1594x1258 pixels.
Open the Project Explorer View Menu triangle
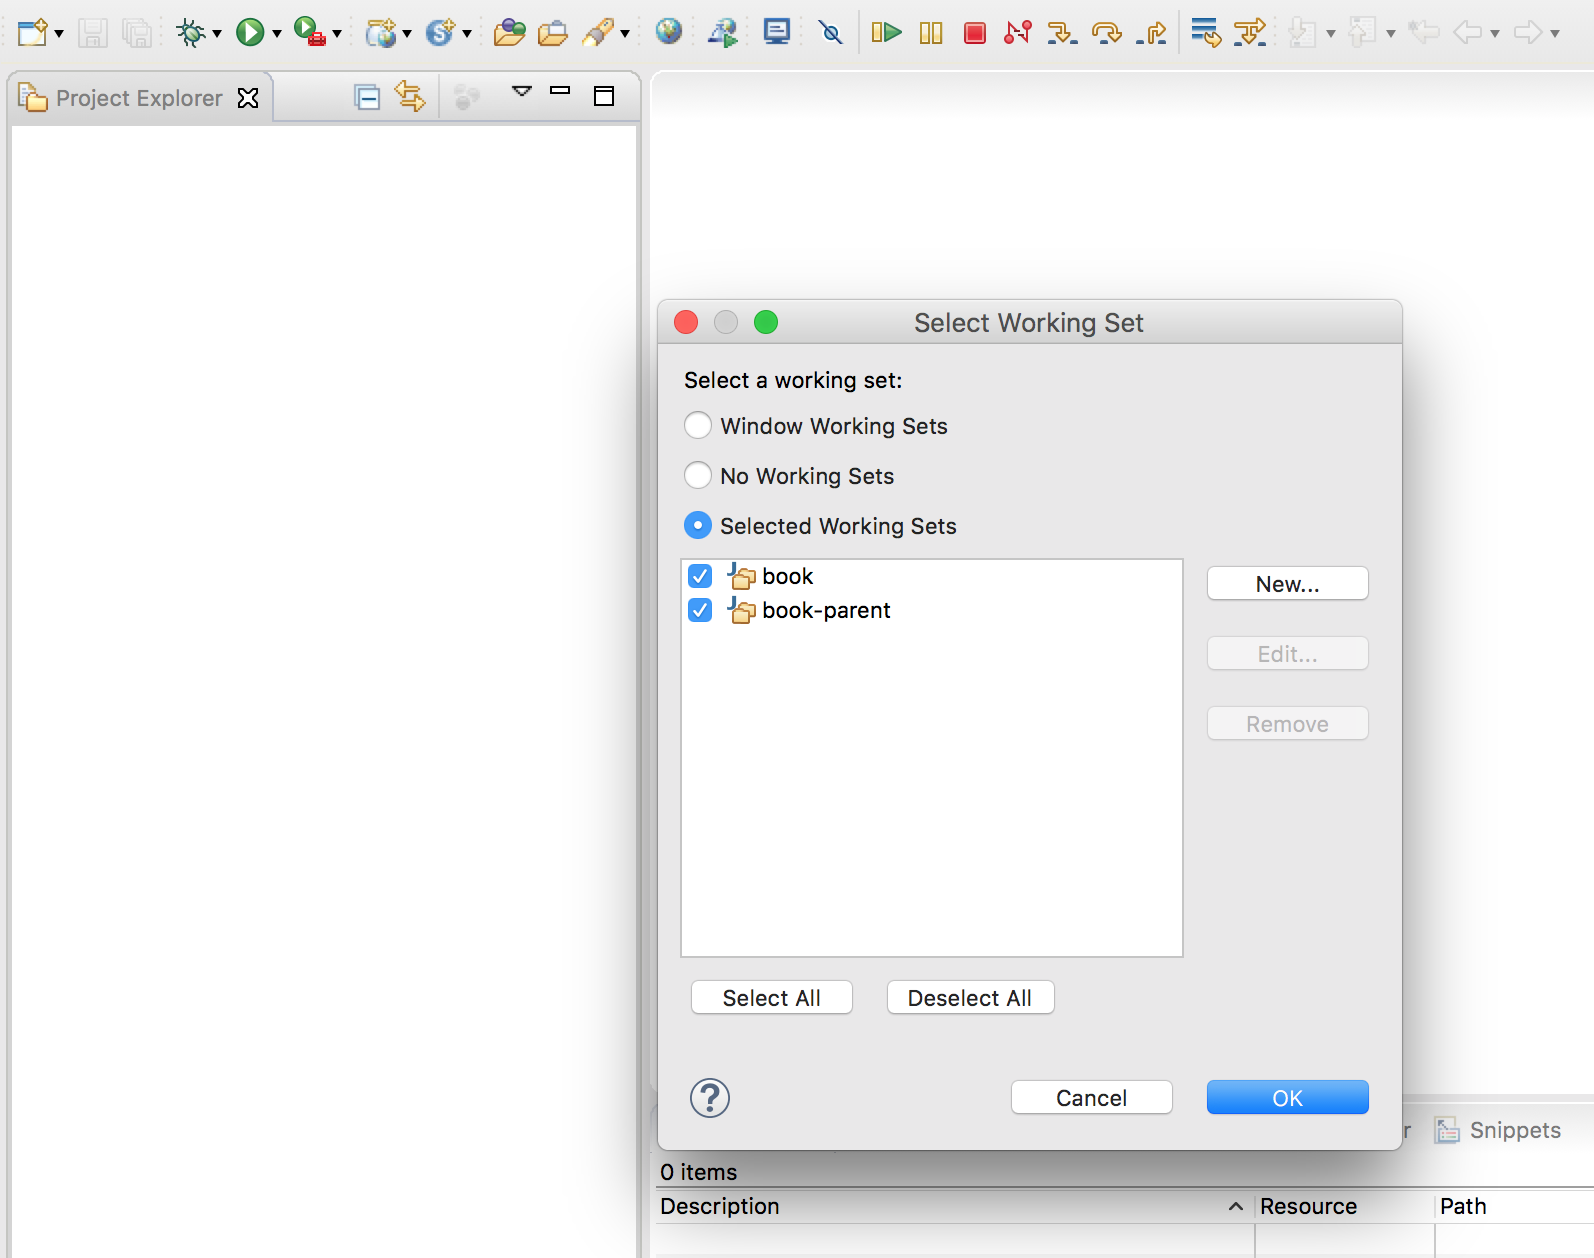[521, 92]
